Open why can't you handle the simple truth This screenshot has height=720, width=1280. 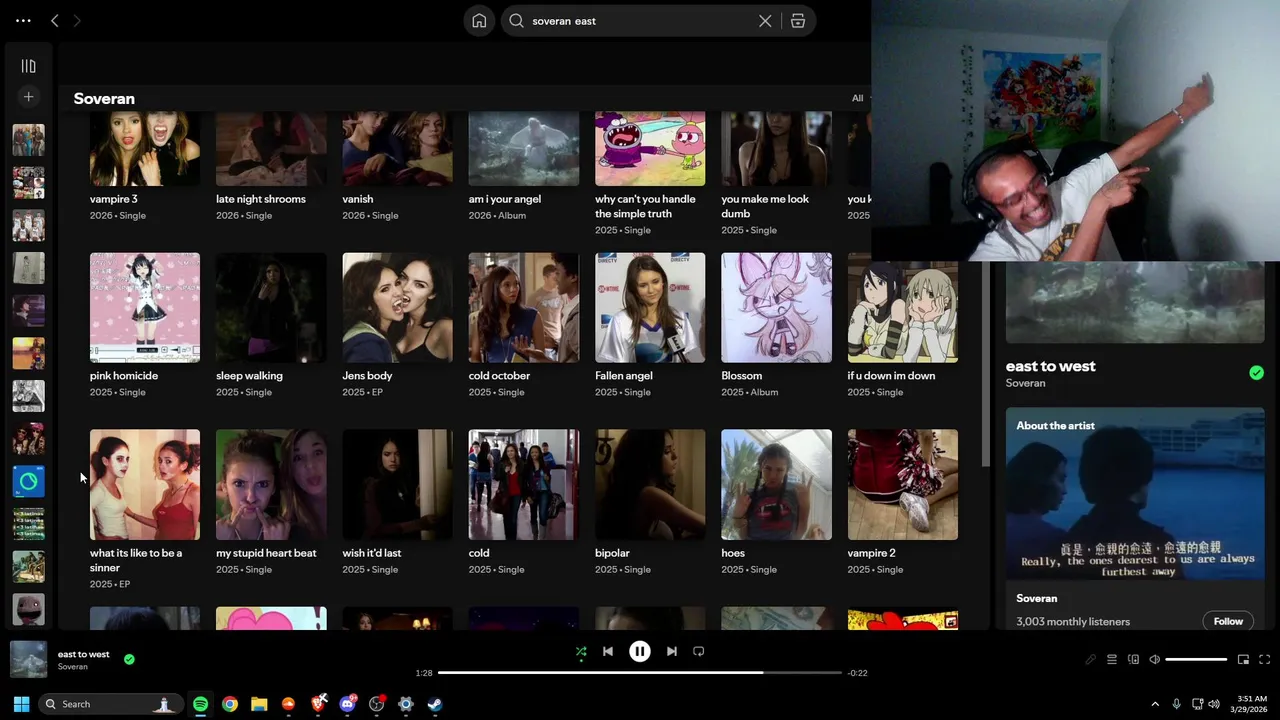click(x=650, y=173)
